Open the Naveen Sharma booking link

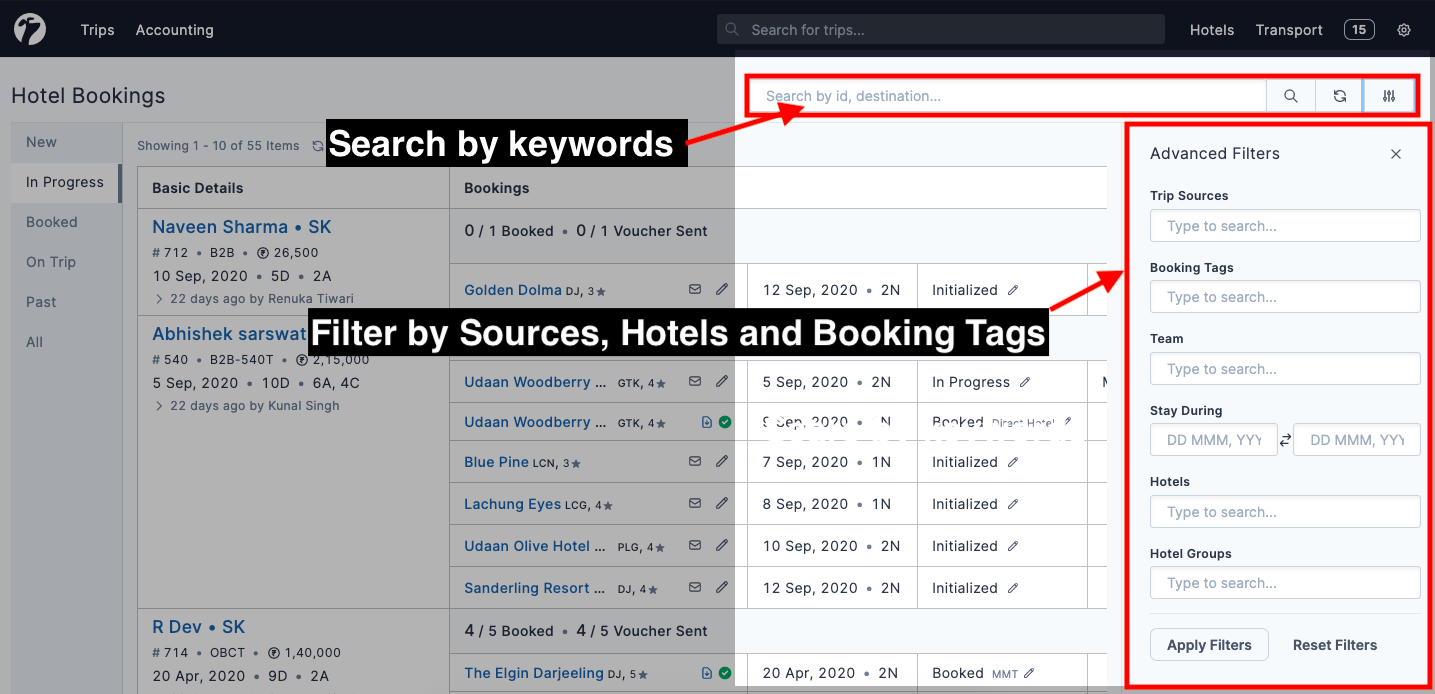pyautogui.click(x=219, y=227)
